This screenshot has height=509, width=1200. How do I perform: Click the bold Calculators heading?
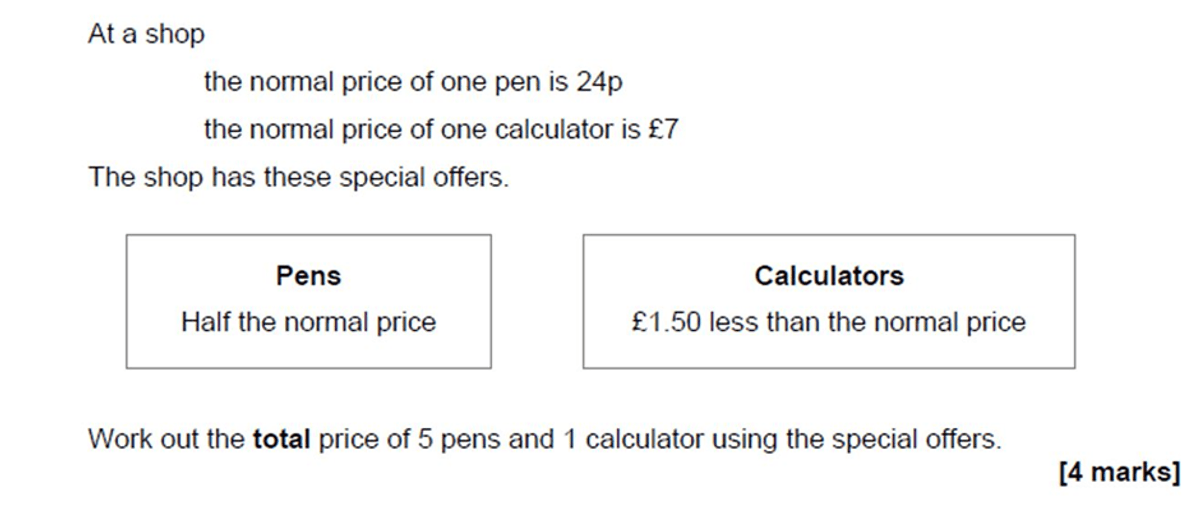click(829, 276)
